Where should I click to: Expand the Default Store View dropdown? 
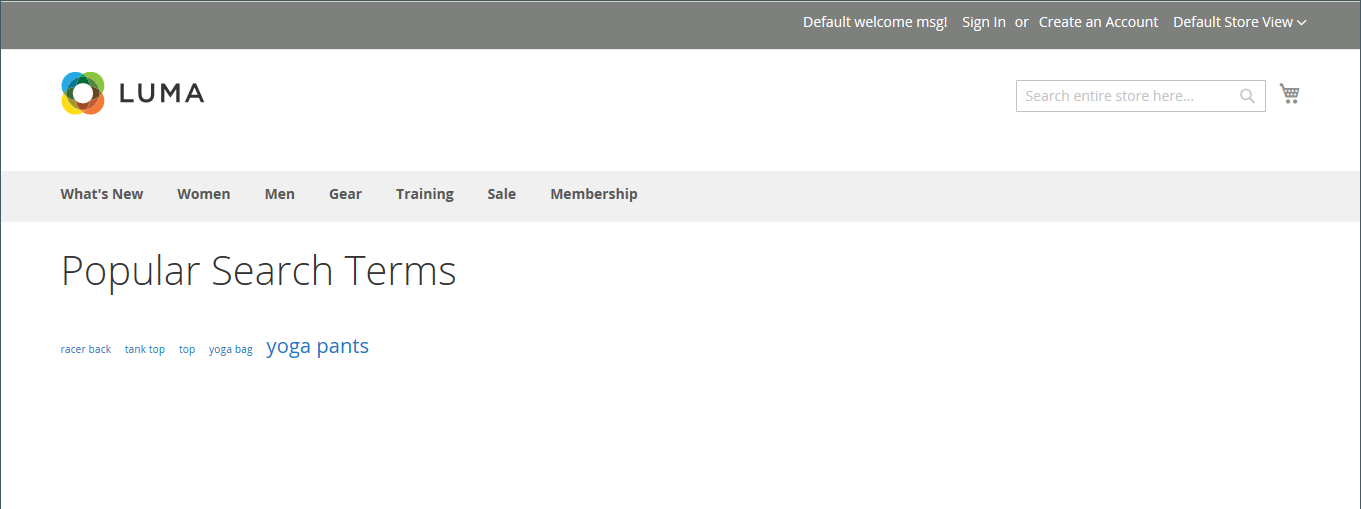(1239, 22)
